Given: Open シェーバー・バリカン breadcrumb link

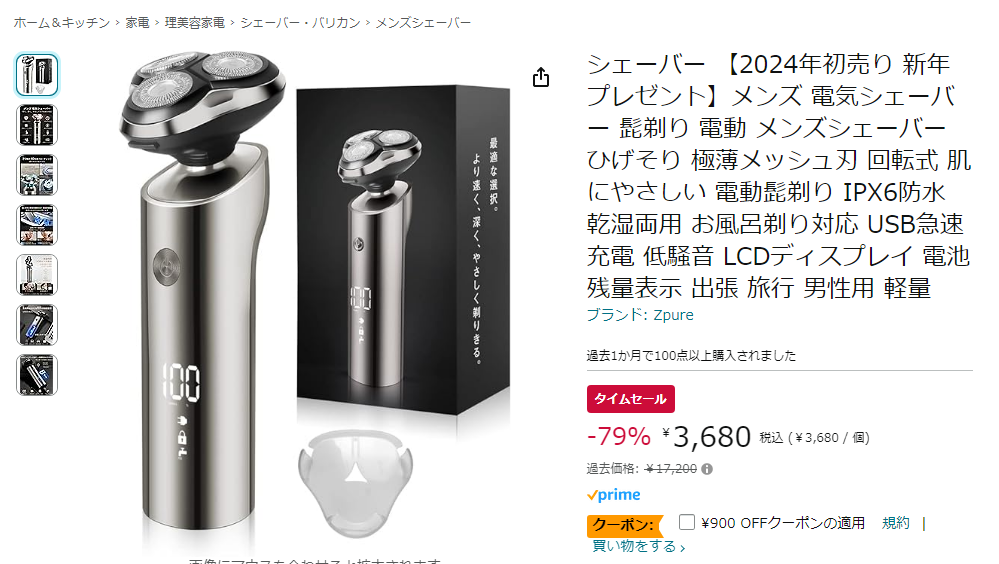Looking at the screenshot, I should [x=300, y=23].
